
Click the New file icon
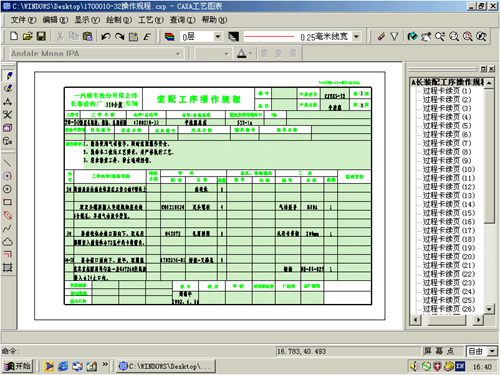pyautogui.click(x=14, y=36)
